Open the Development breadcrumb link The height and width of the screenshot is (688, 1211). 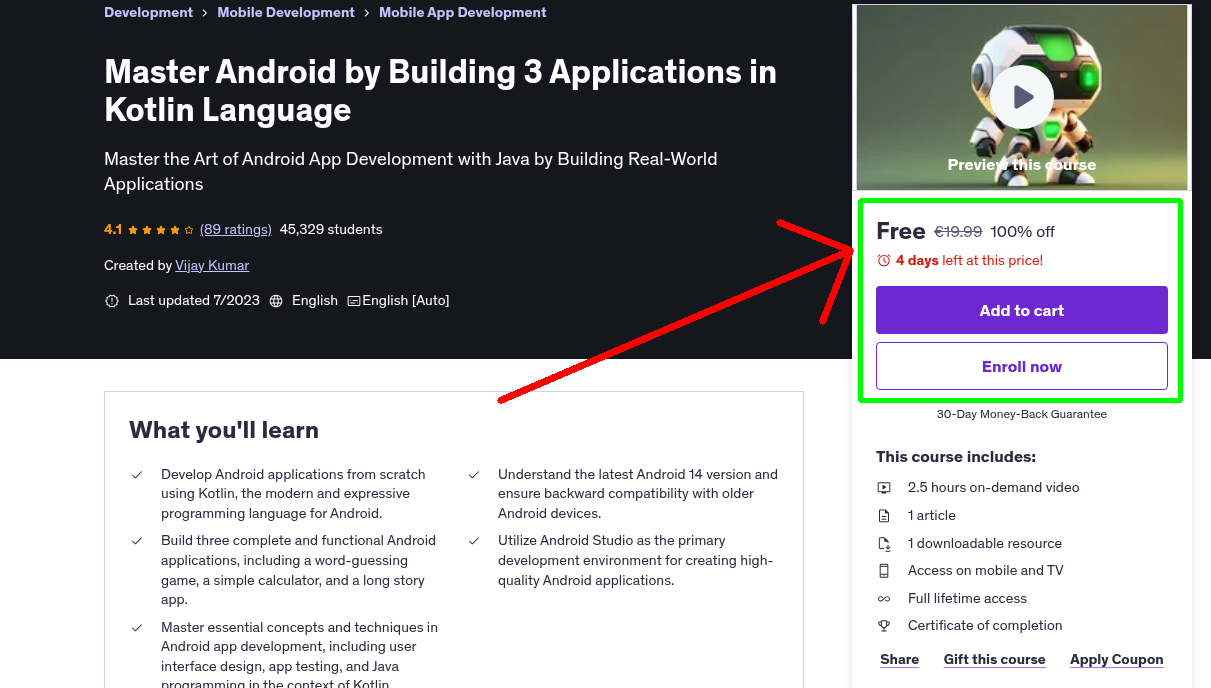pyautogui.click(x=148, y=13)
